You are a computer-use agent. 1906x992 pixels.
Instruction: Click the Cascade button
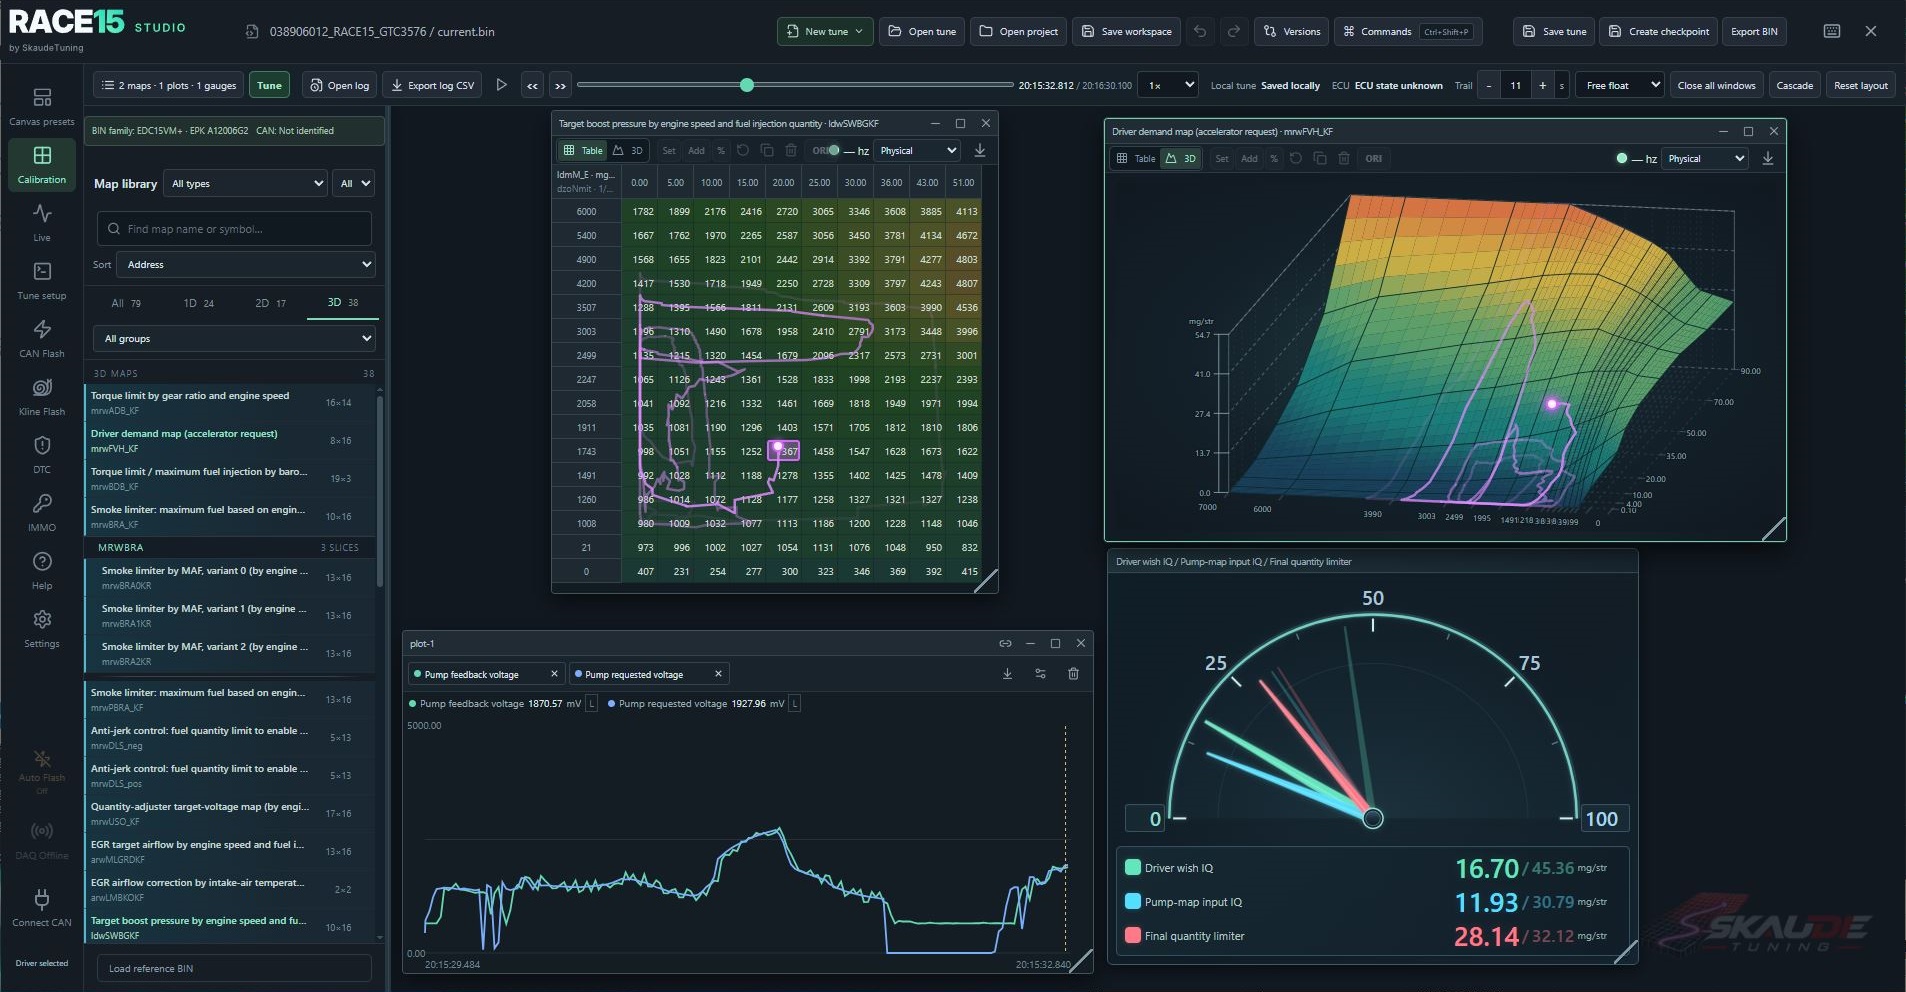click(1794, 85)
